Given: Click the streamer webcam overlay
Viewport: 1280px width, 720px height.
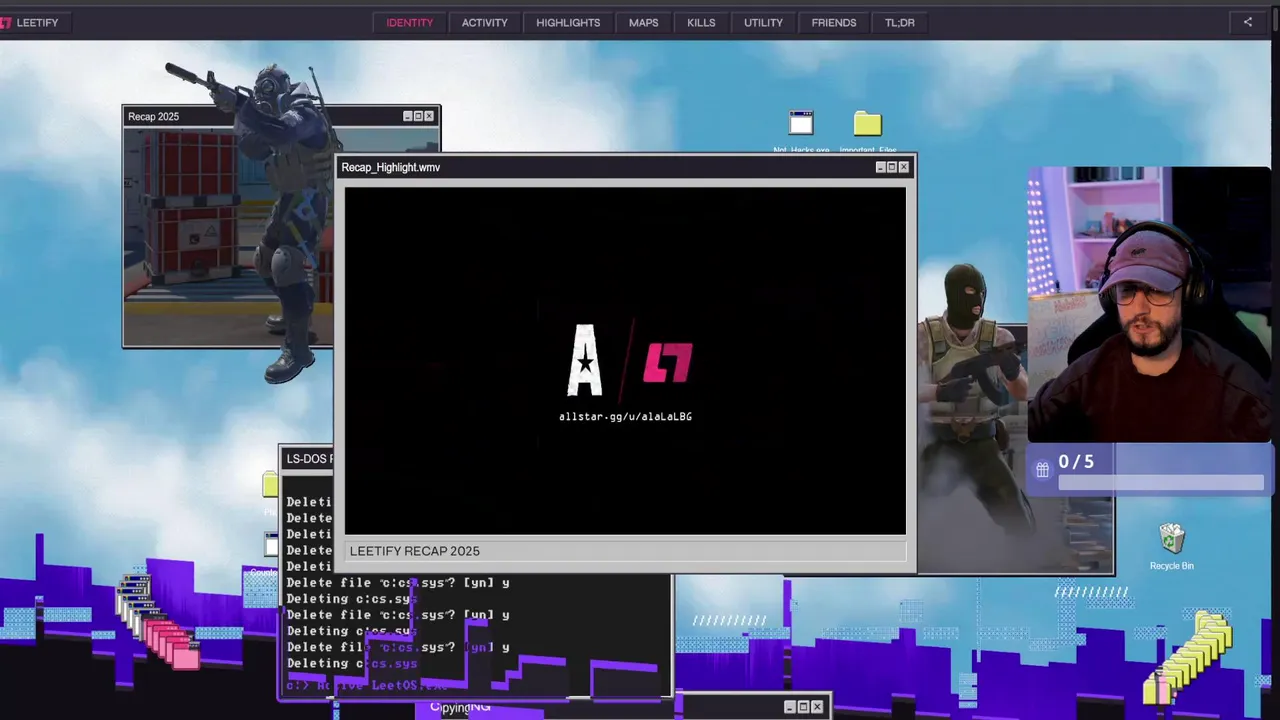Looking at the screenshot, I should [x=1150, y=304].
